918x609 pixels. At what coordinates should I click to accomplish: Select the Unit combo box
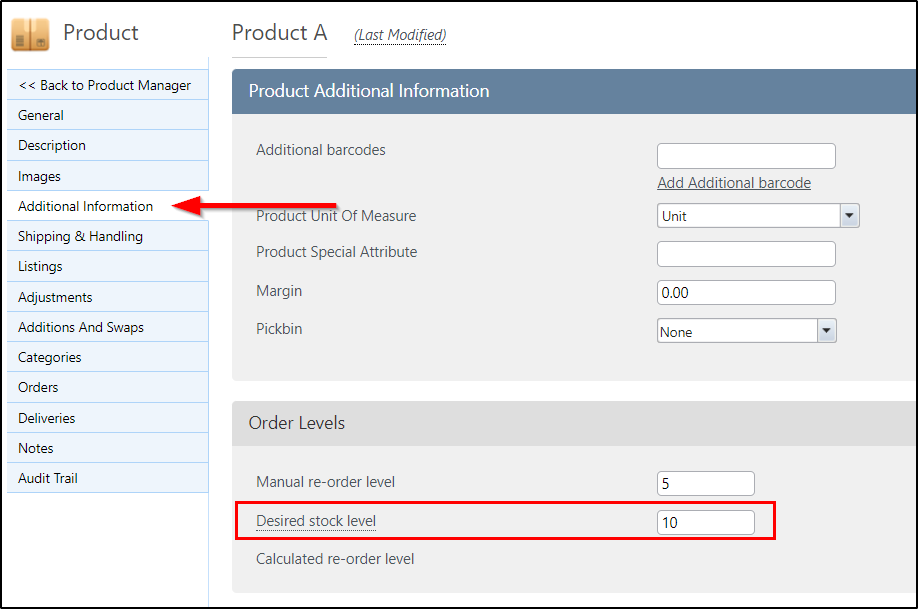[758, 216]
